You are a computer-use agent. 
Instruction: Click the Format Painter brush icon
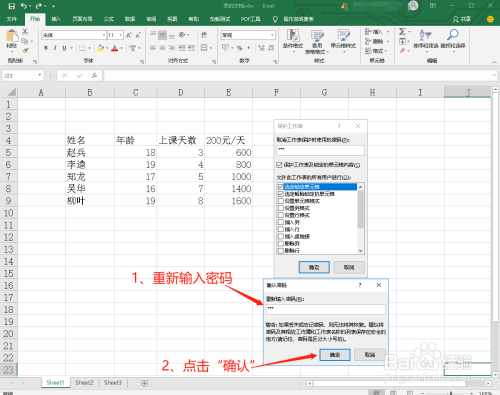click(25, 50)
